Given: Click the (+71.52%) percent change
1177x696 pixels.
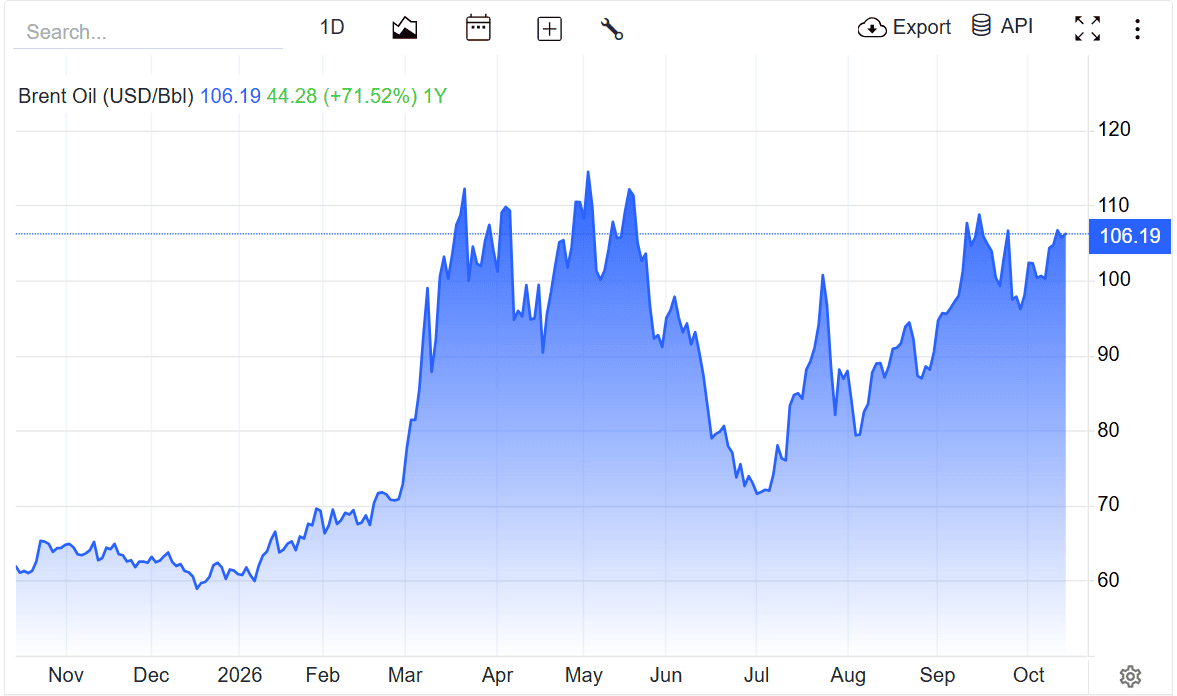Looking at the screenshot, I should pos(370,96).
